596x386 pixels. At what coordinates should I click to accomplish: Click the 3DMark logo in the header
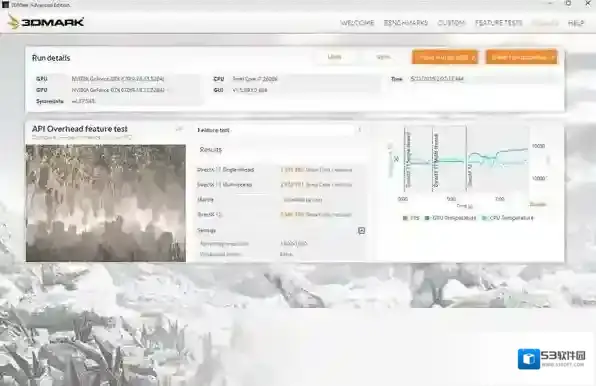click(x=46, y=22)
